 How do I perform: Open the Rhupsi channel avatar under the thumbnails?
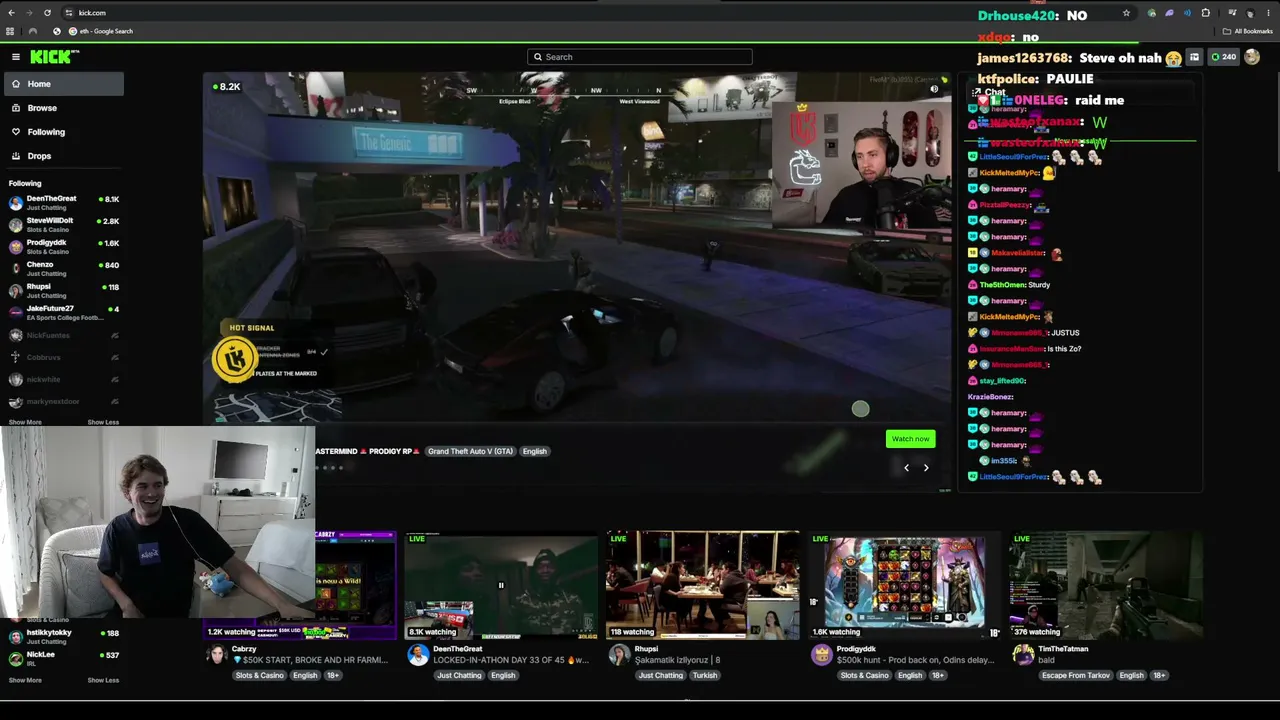(x=620, y=654)
